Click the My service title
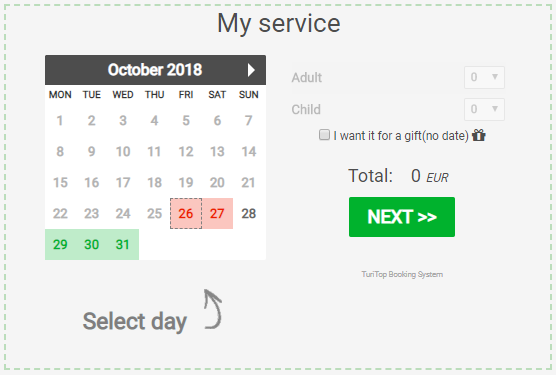This screenshot has height=375, width=556. (x=279, y=23)
